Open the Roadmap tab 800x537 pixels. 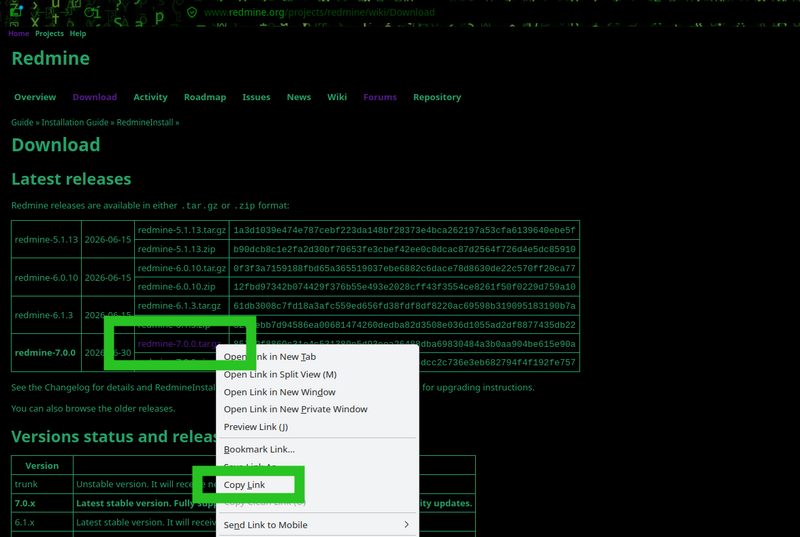[205, 97]
